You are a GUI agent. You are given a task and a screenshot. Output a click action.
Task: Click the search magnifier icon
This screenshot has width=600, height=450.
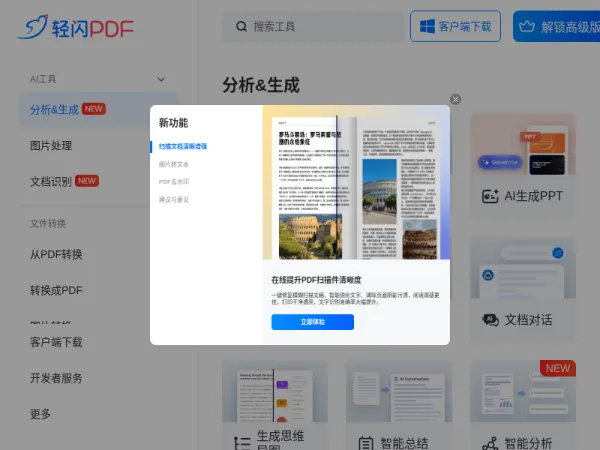[241, 26]
